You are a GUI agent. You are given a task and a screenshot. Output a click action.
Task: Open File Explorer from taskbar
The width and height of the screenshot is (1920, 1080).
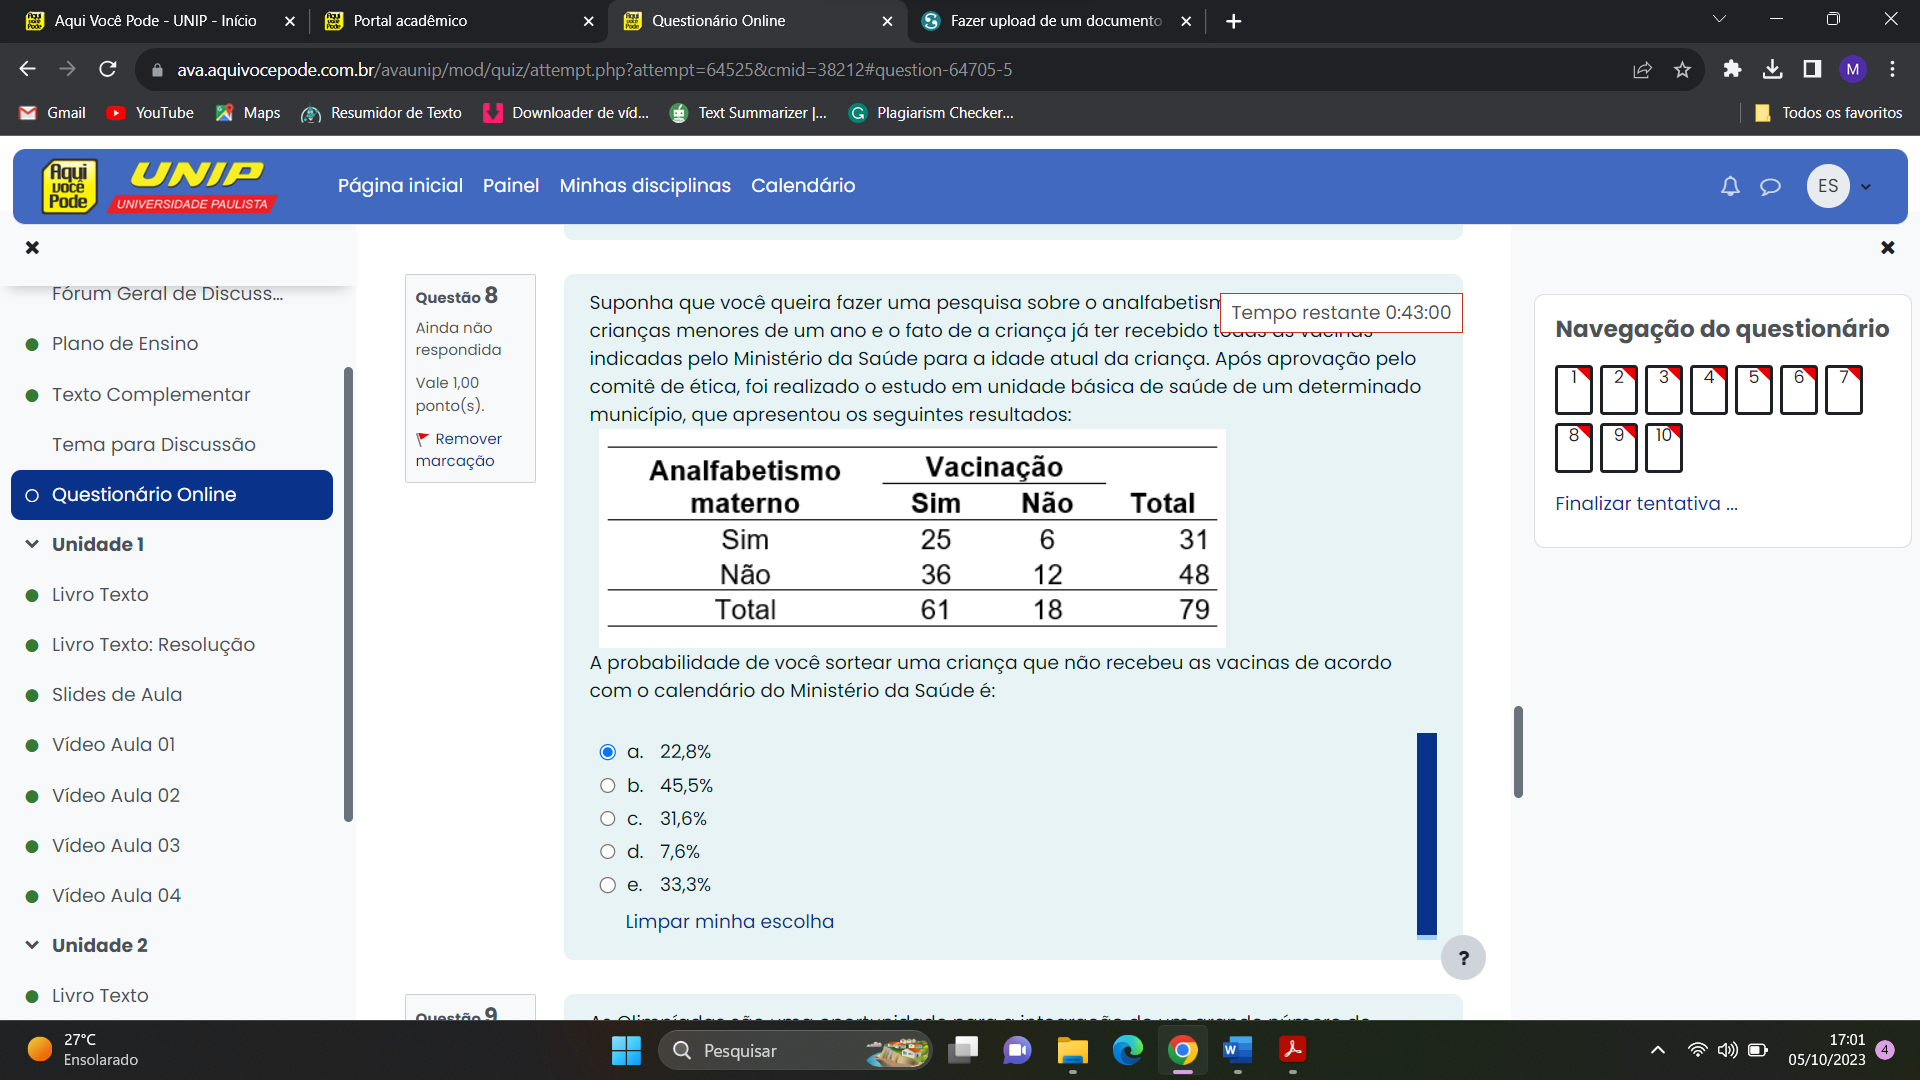pyautogui.click(x=1073, y=1050)
